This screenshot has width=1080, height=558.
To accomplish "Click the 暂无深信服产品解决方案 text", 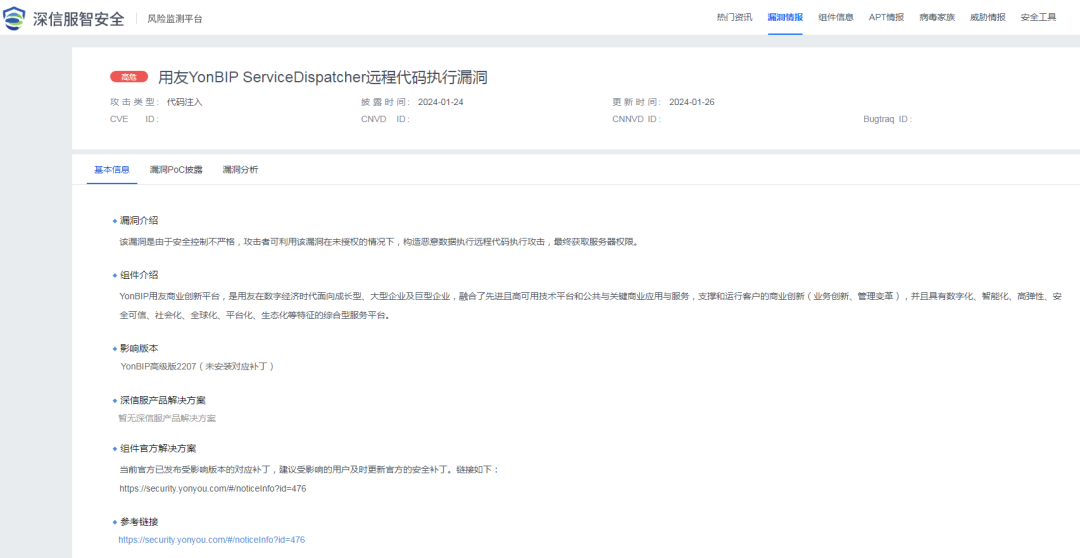I will pos(167,418).
